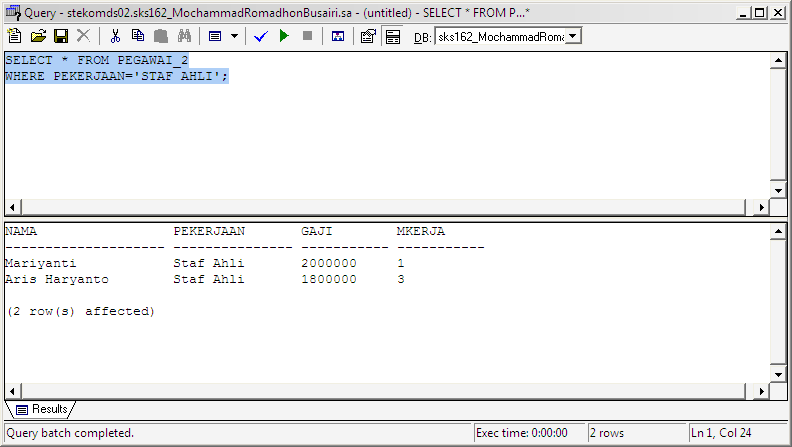Click MKERJA value 1
This screenshot has height=447, width=792.
coord(401,263)
